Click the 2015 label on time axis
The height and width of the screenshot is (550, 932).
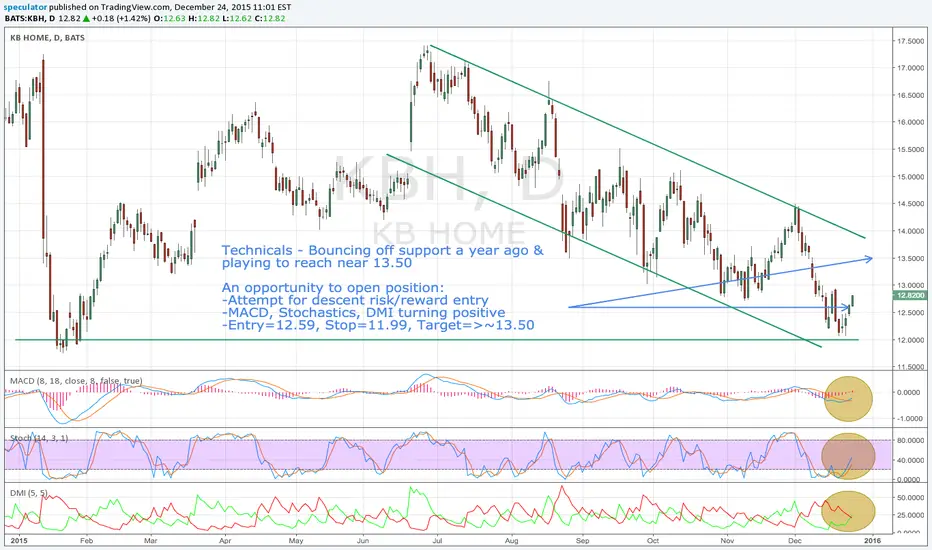coord(19,541)
